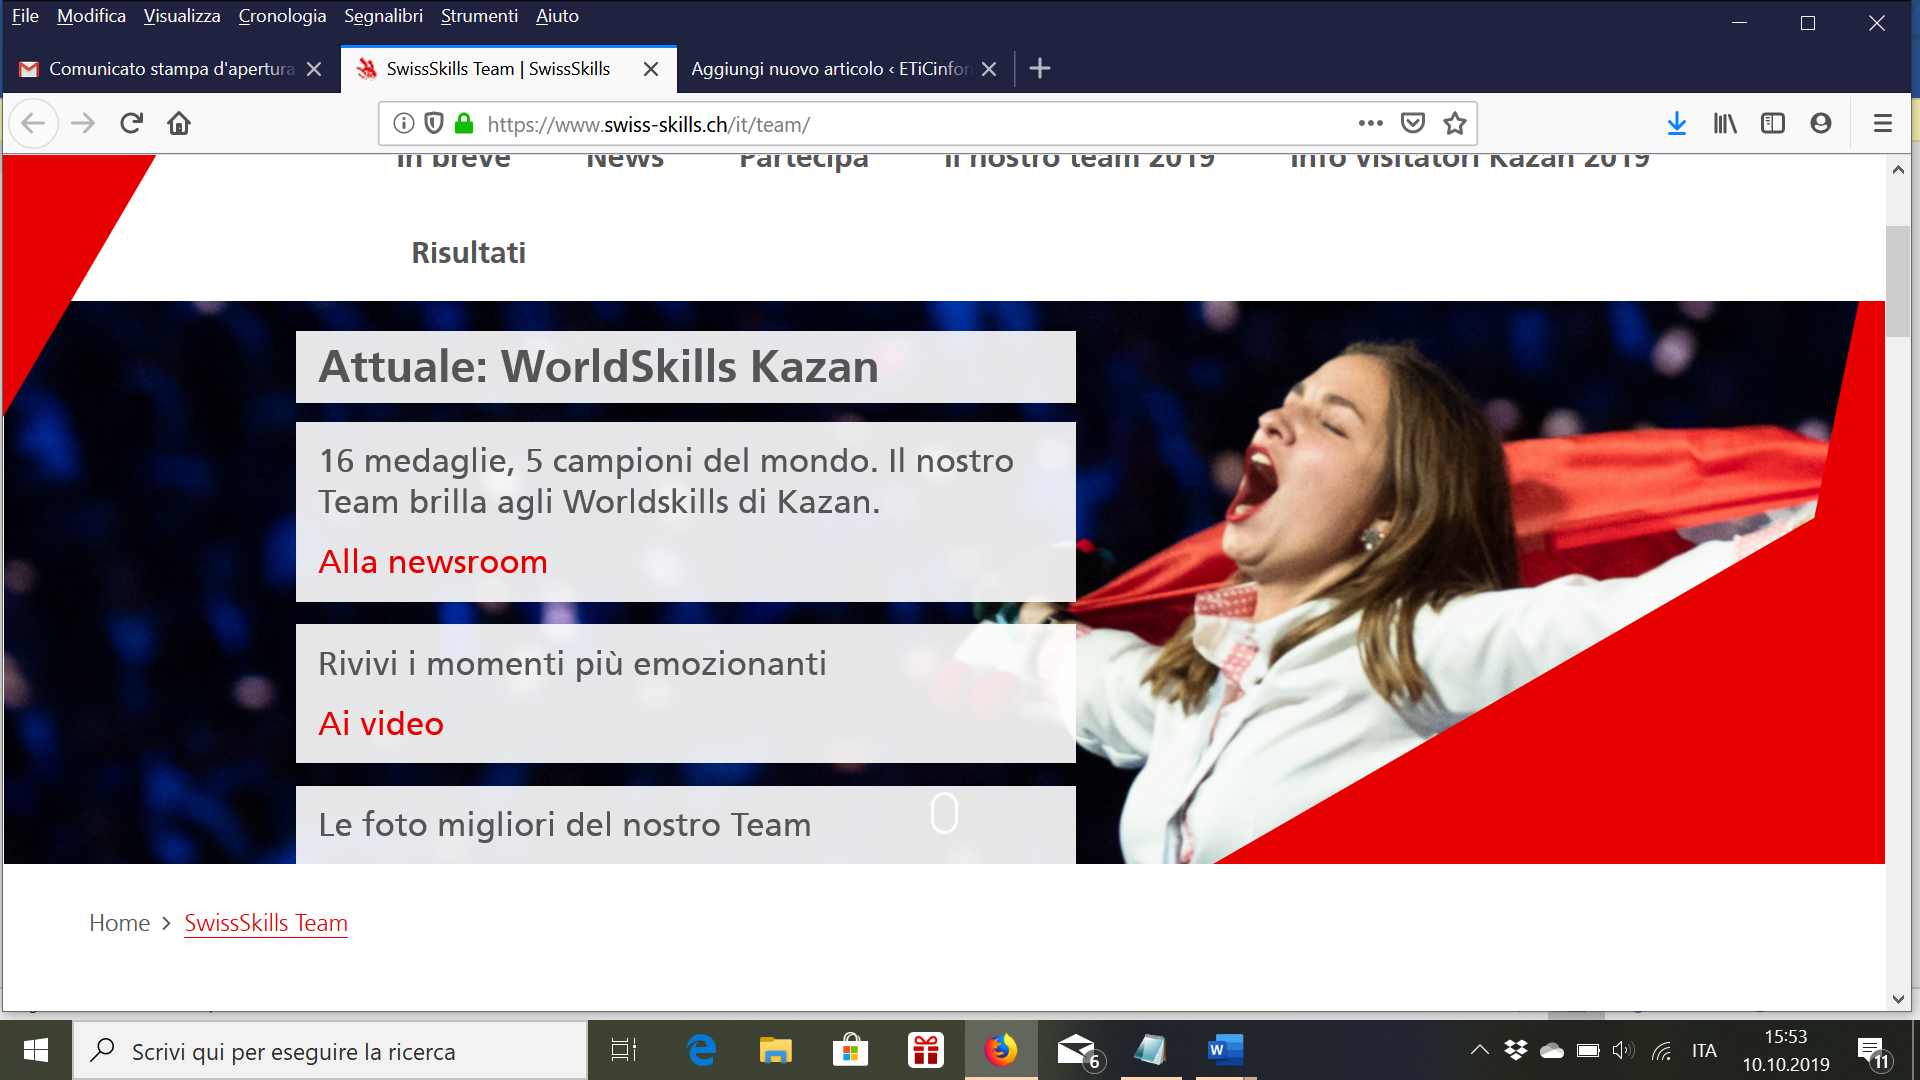Reload the current page
This screenshot has width=1920, height=1080.
pos(131,124)
